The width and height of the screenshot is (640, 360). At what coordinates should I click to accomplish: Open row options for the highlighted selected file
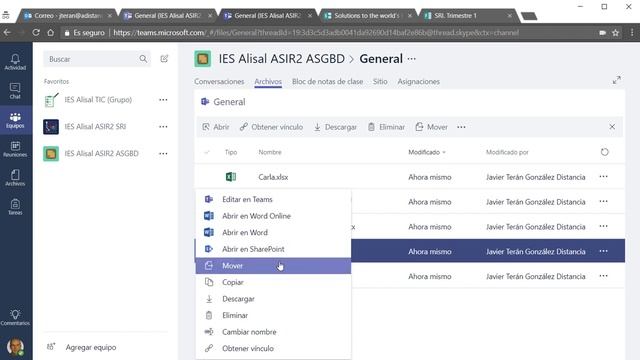point(603,251)
